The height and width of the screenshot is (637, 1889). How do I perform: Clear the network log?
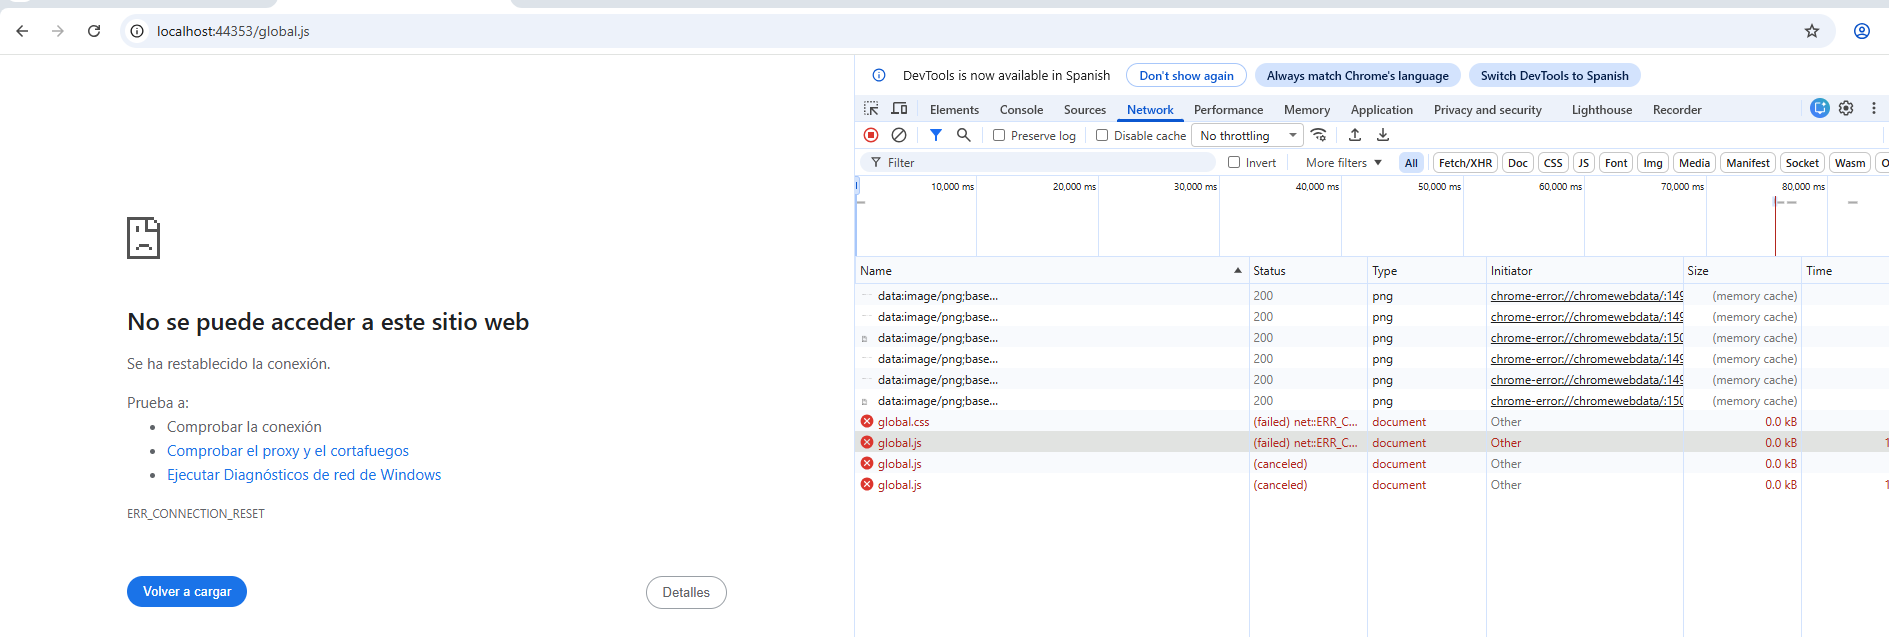(899, 135)
